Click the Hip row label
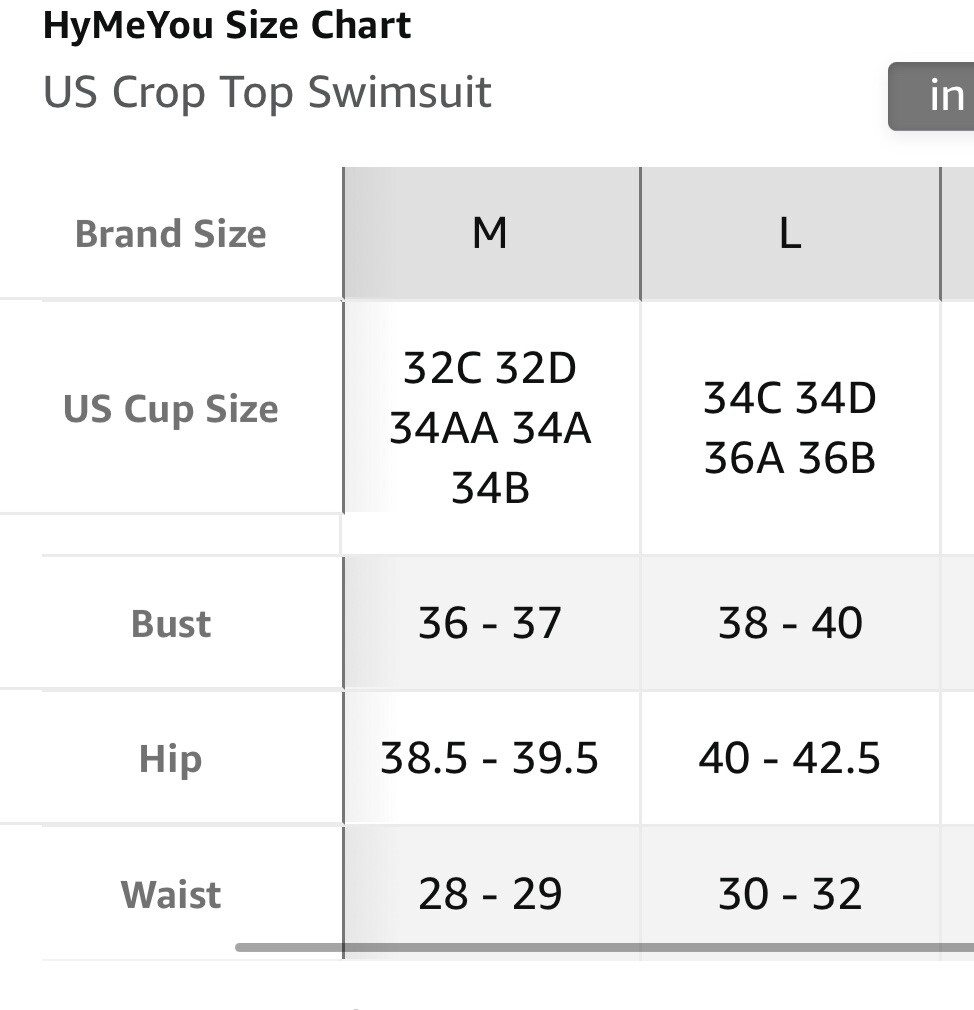Screen dimensions: 974x1010 tap(171, 759)
